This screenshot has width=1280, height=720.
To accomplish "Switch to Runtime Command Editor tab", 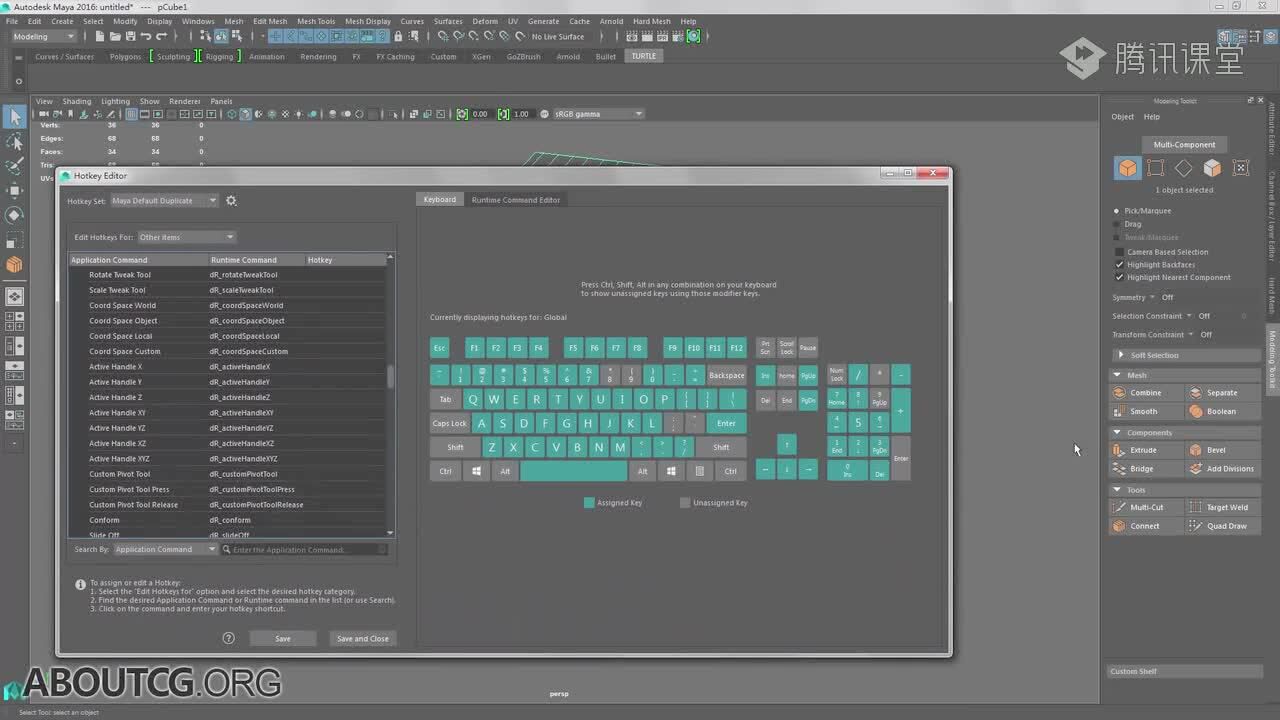I will tap(515, 200).
